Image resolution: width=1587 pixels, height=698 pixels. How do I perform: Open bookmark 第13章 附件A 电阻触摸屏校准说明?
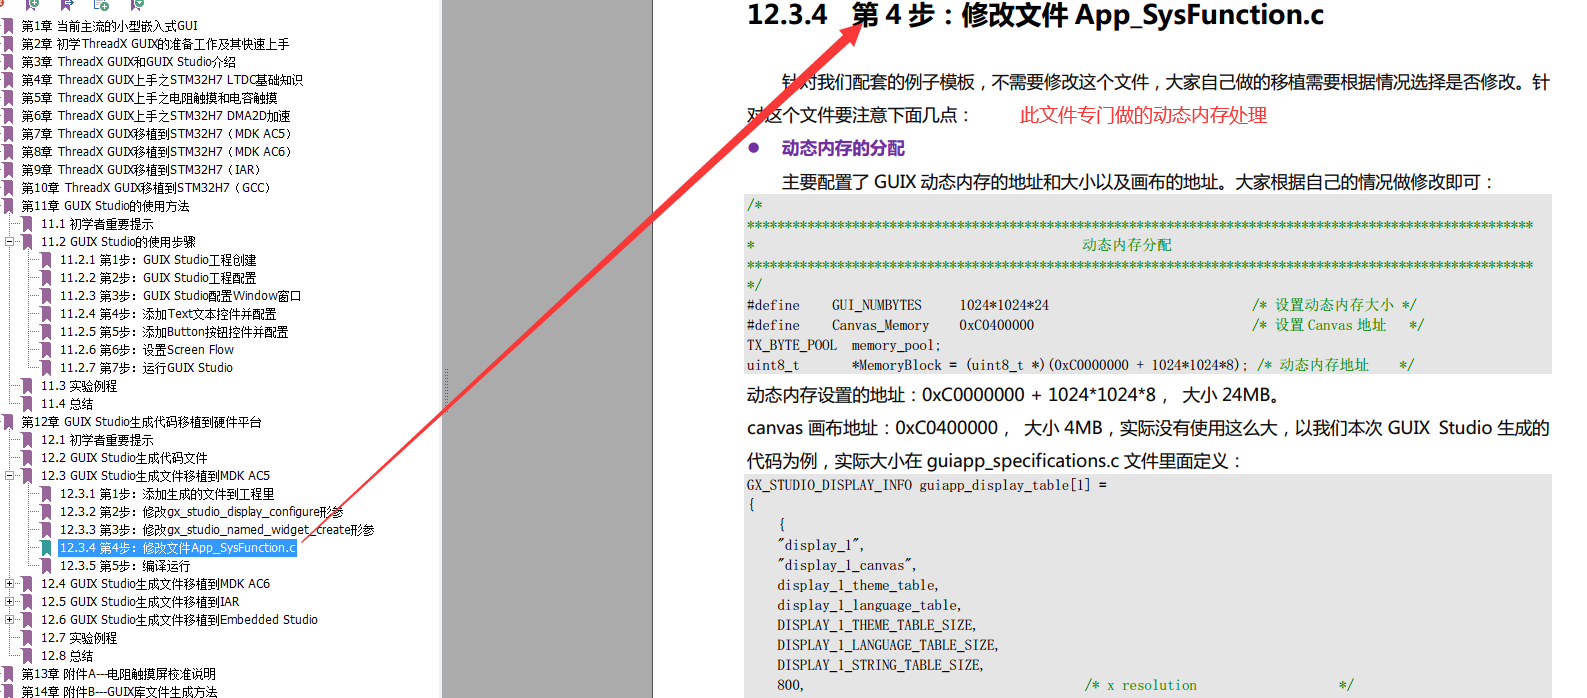pos(118,674)
